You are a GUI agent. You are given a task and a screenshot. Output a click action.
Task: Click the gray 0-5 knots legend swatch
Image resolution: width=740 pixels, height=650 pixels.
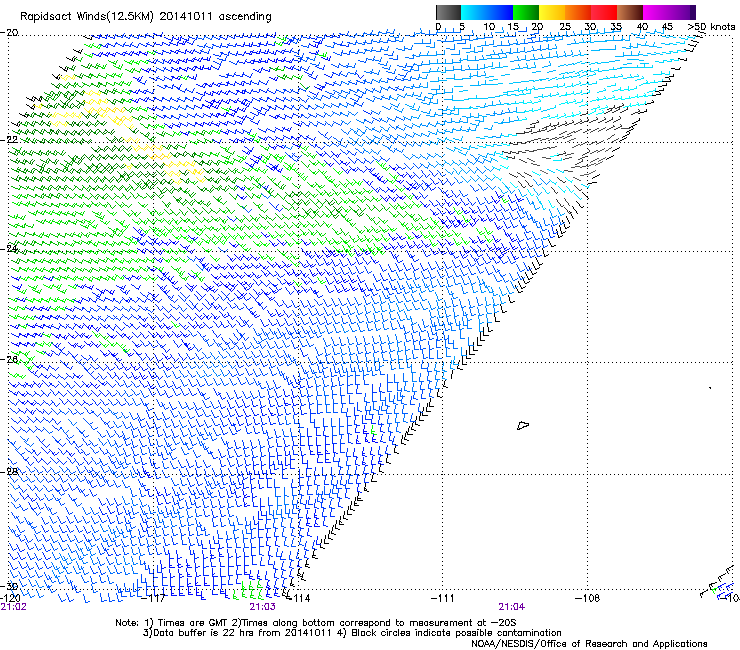coord(448,12)
